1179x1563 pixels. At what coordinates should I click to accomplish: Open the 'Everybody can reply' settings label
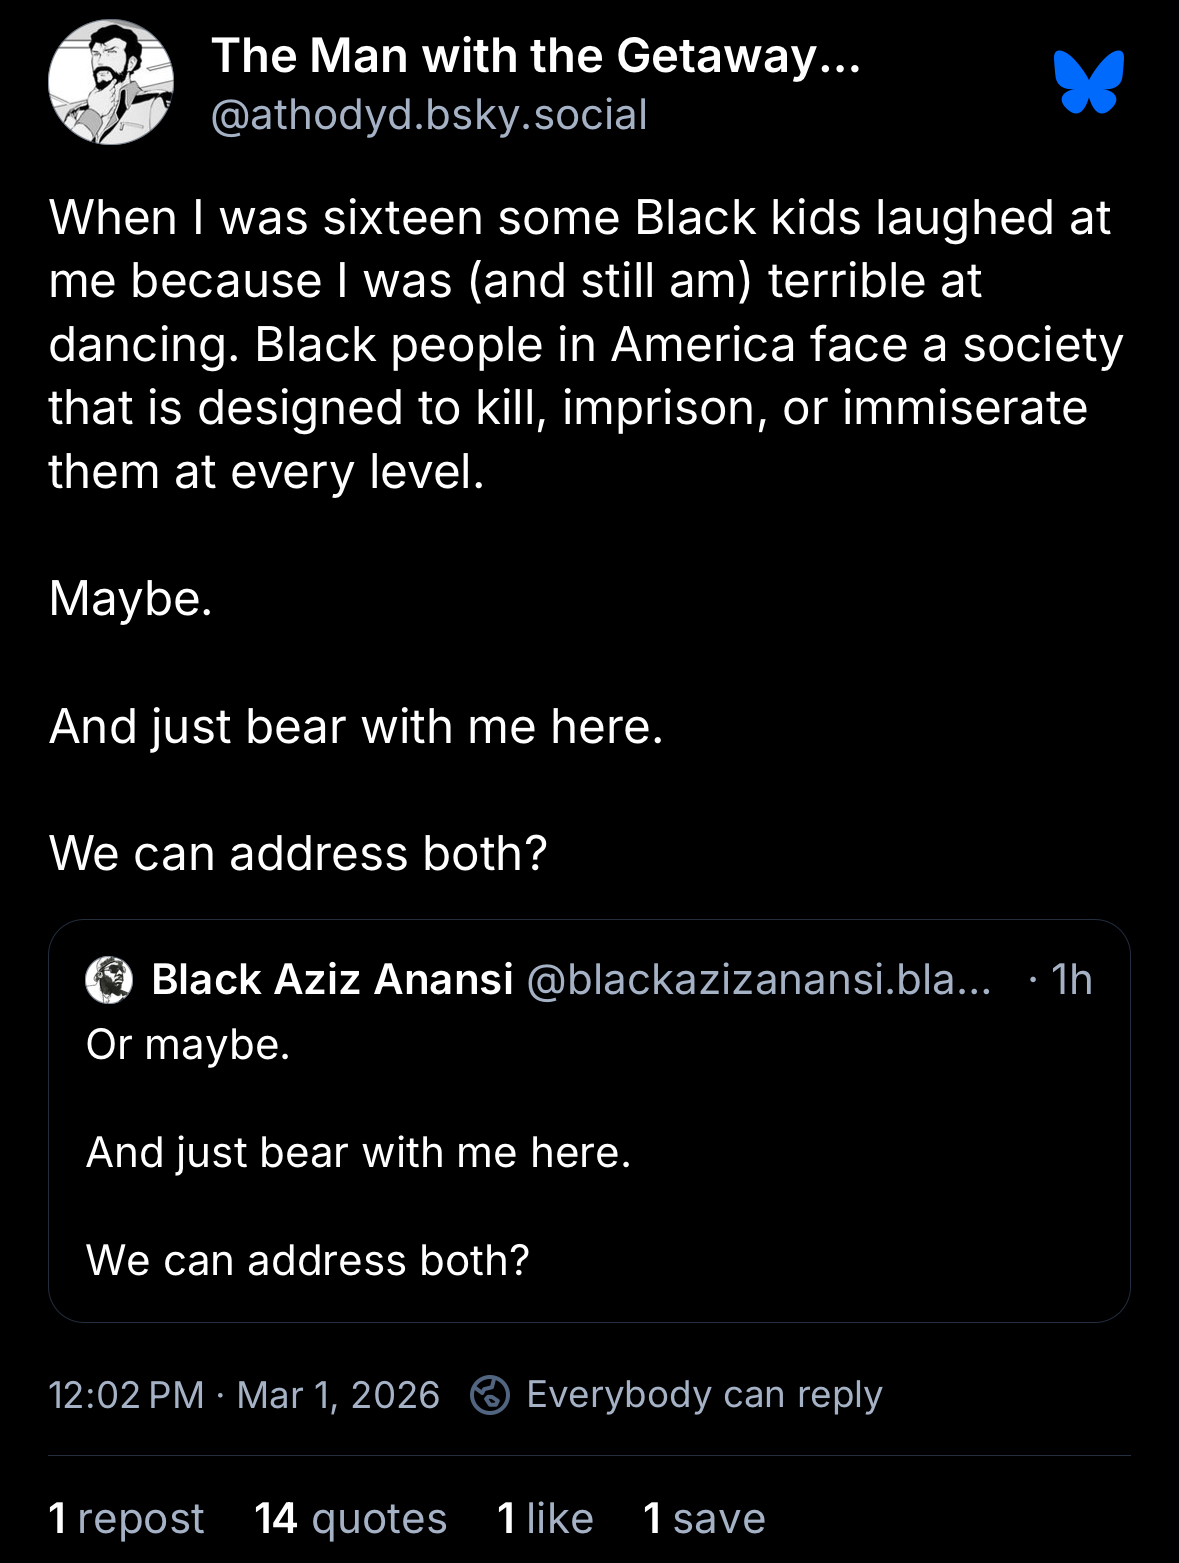point(704,1394)
